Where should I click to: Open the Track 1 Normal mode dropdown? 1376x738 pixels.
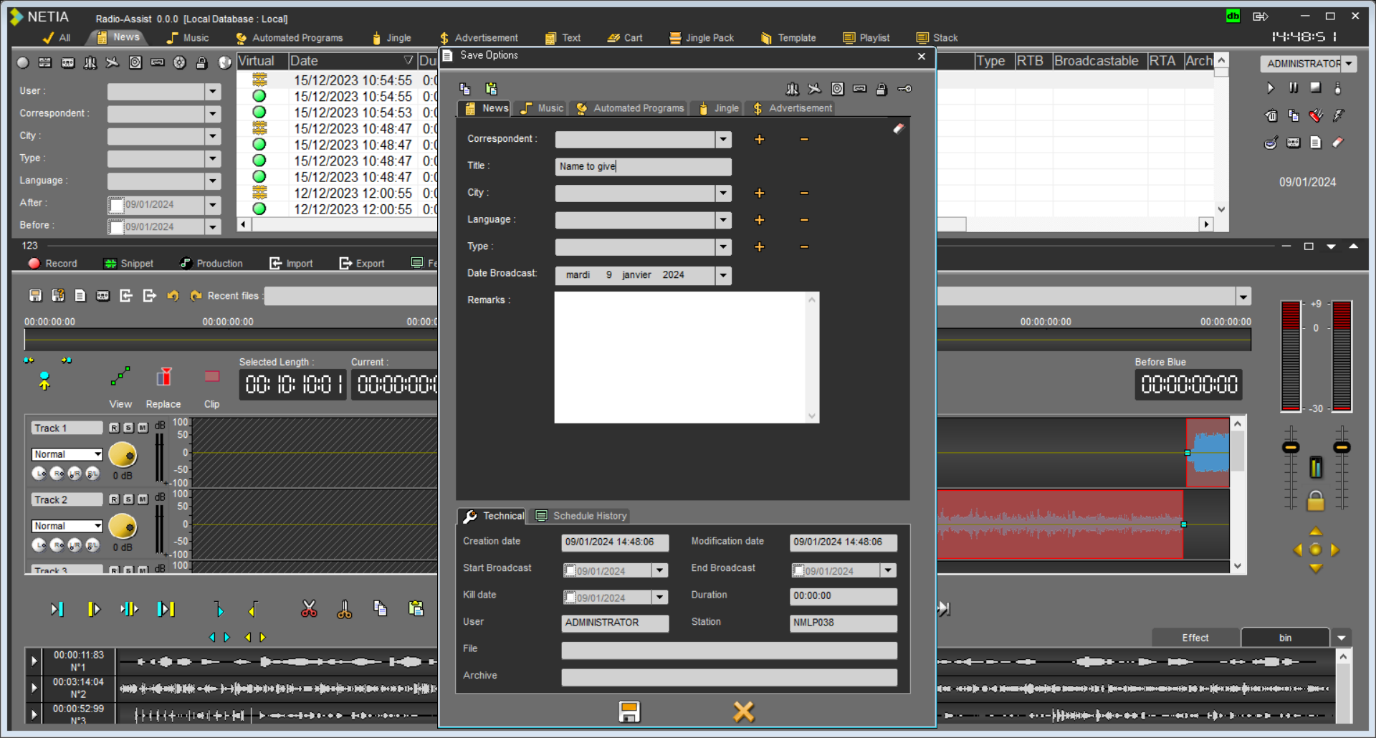[x=97, y=454]
